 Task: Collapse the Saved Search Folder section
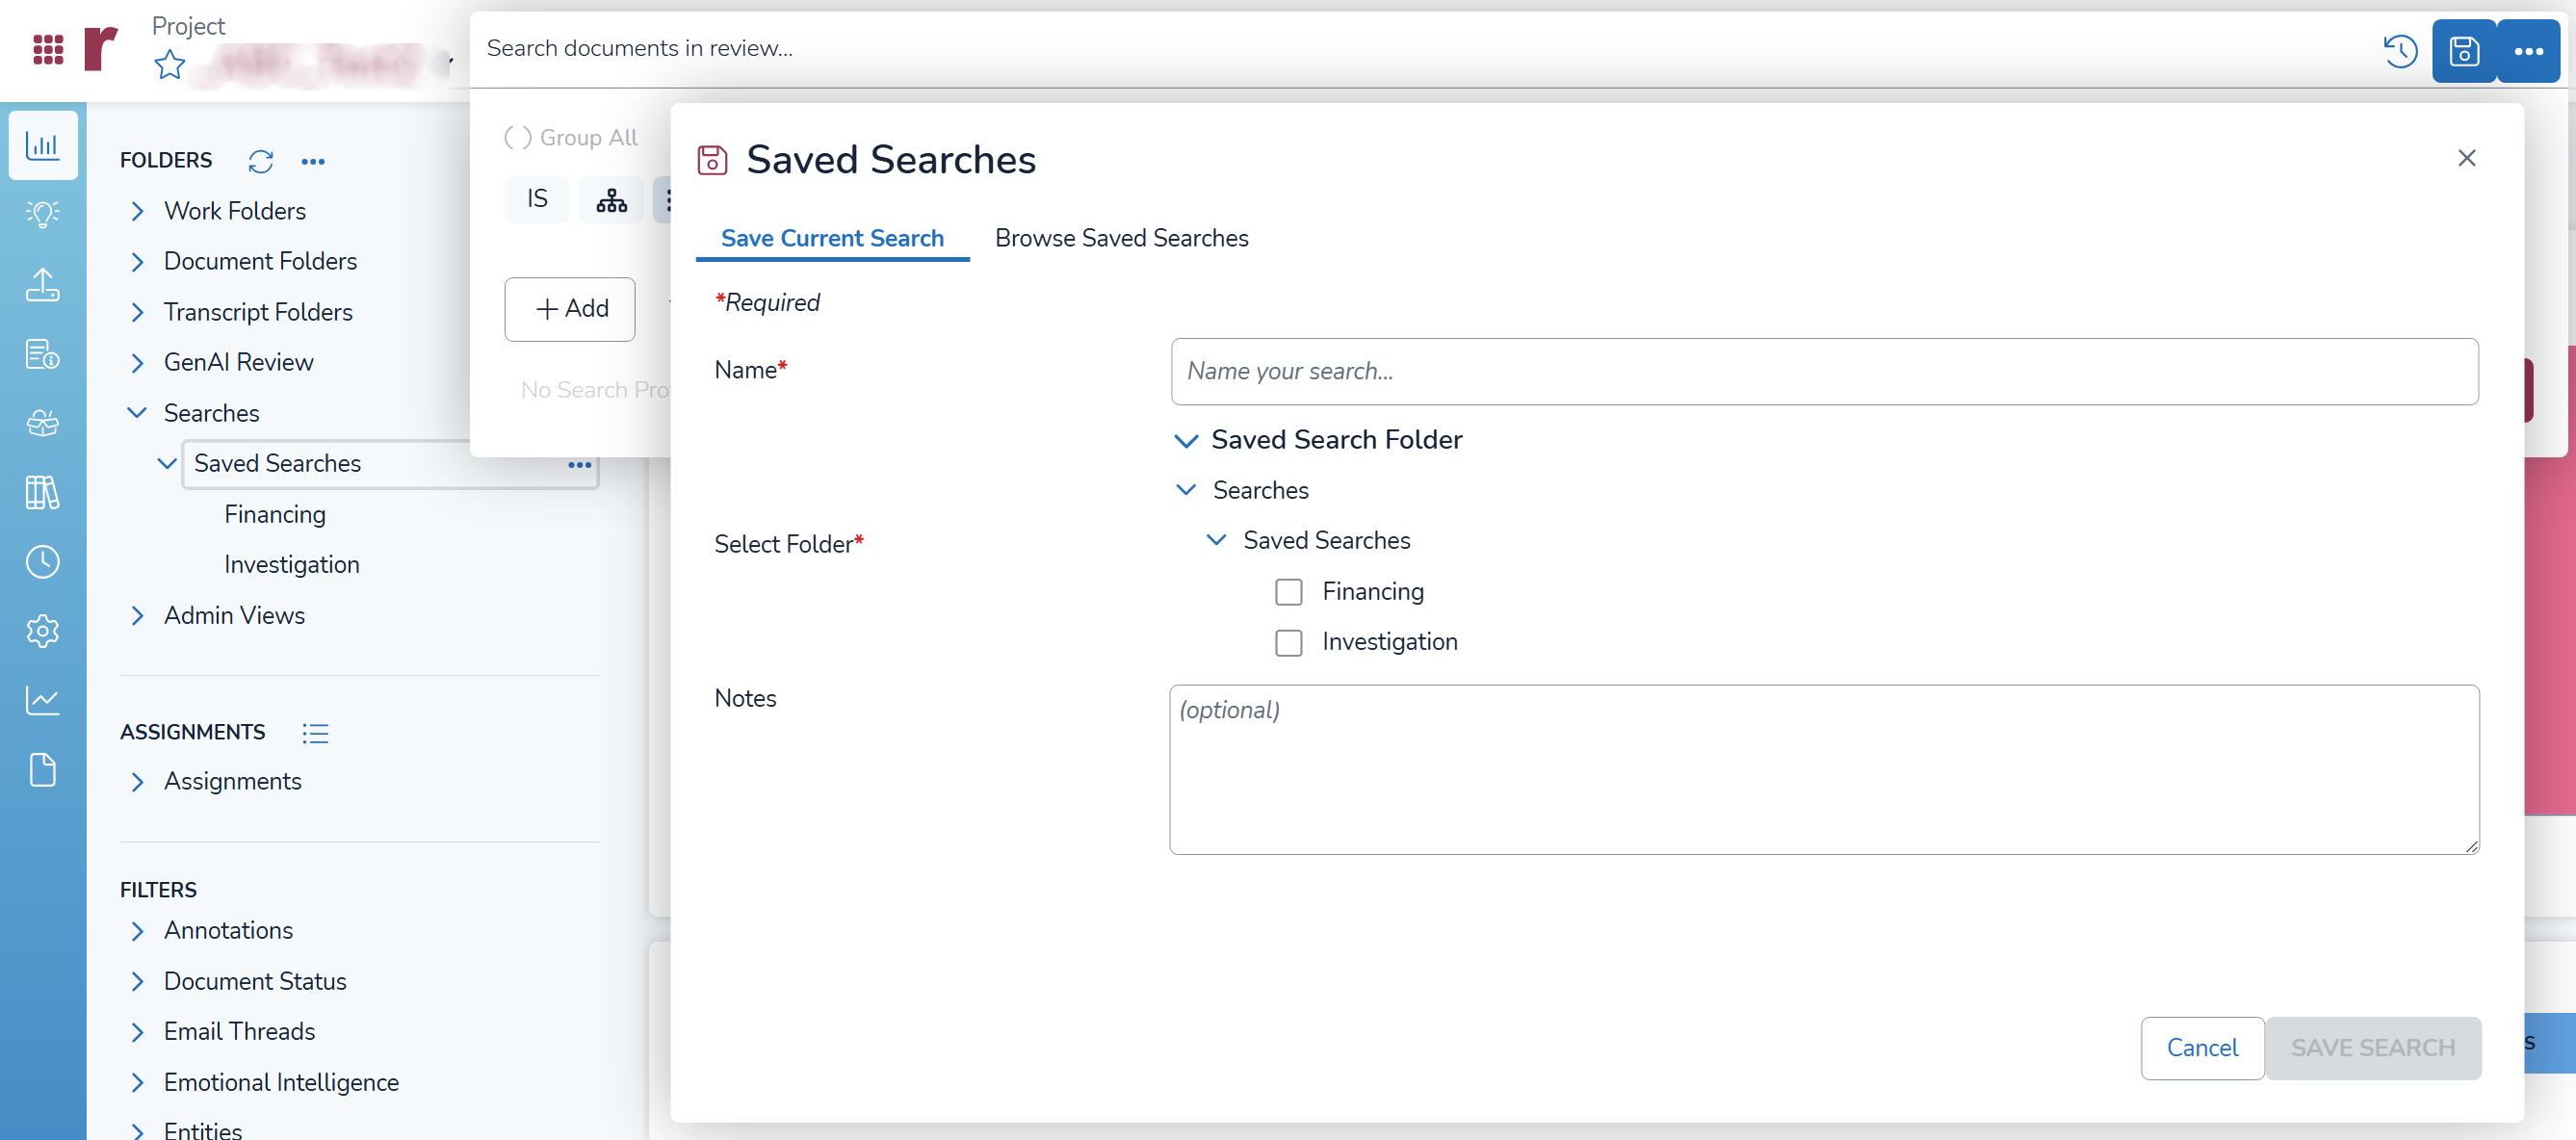click(1186, 440)
